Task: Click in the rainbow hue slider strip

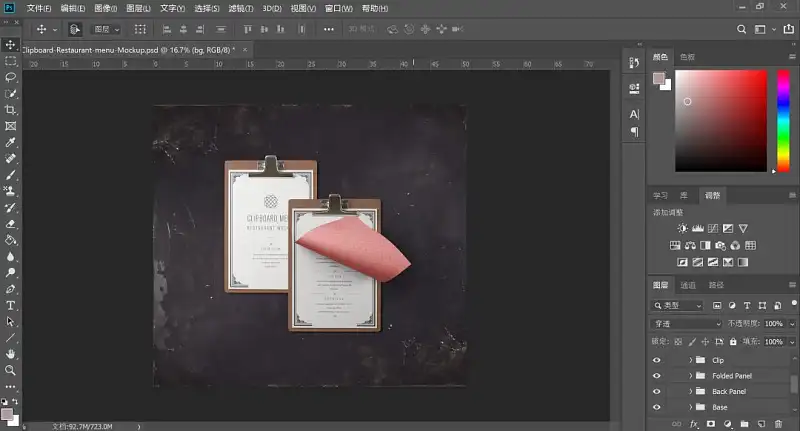Action: (x=783, y=121)
